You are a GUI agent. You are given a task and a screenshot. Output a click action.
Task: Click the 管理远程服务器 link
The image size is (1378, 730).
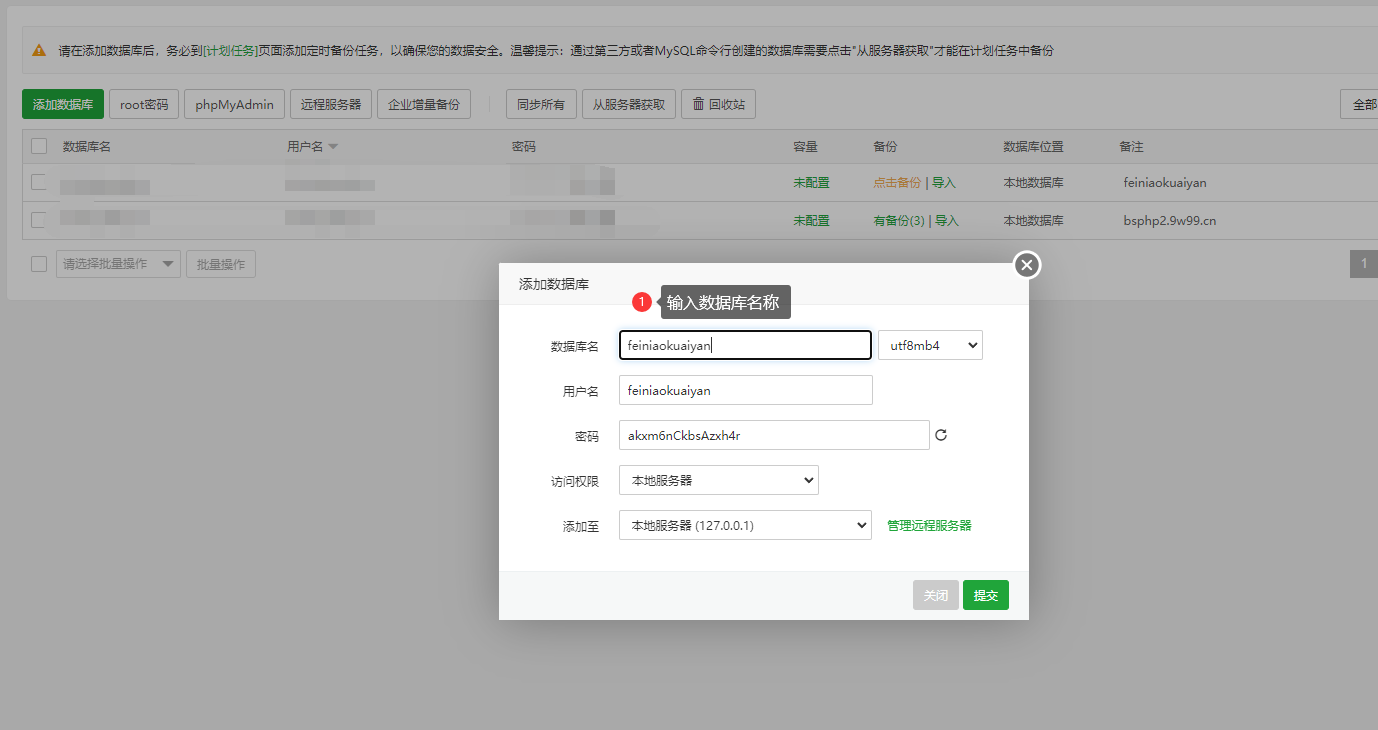(x=929, y=525)
